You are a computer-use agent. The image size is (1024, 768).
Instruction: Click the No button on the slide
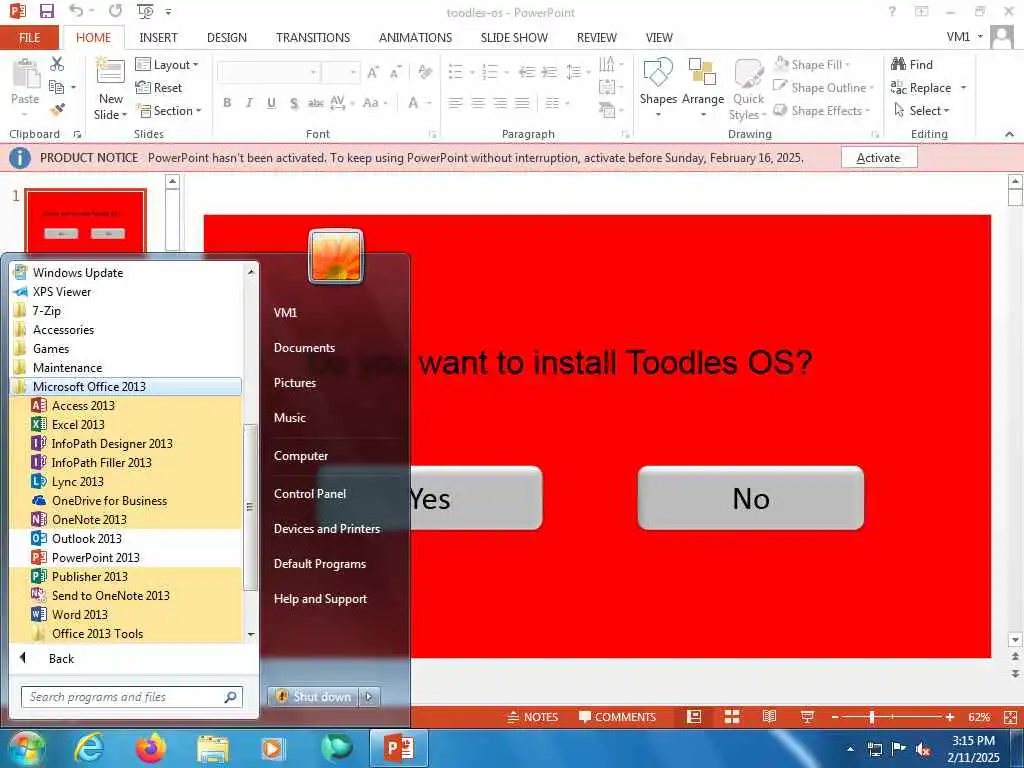(x=750, y=498)
